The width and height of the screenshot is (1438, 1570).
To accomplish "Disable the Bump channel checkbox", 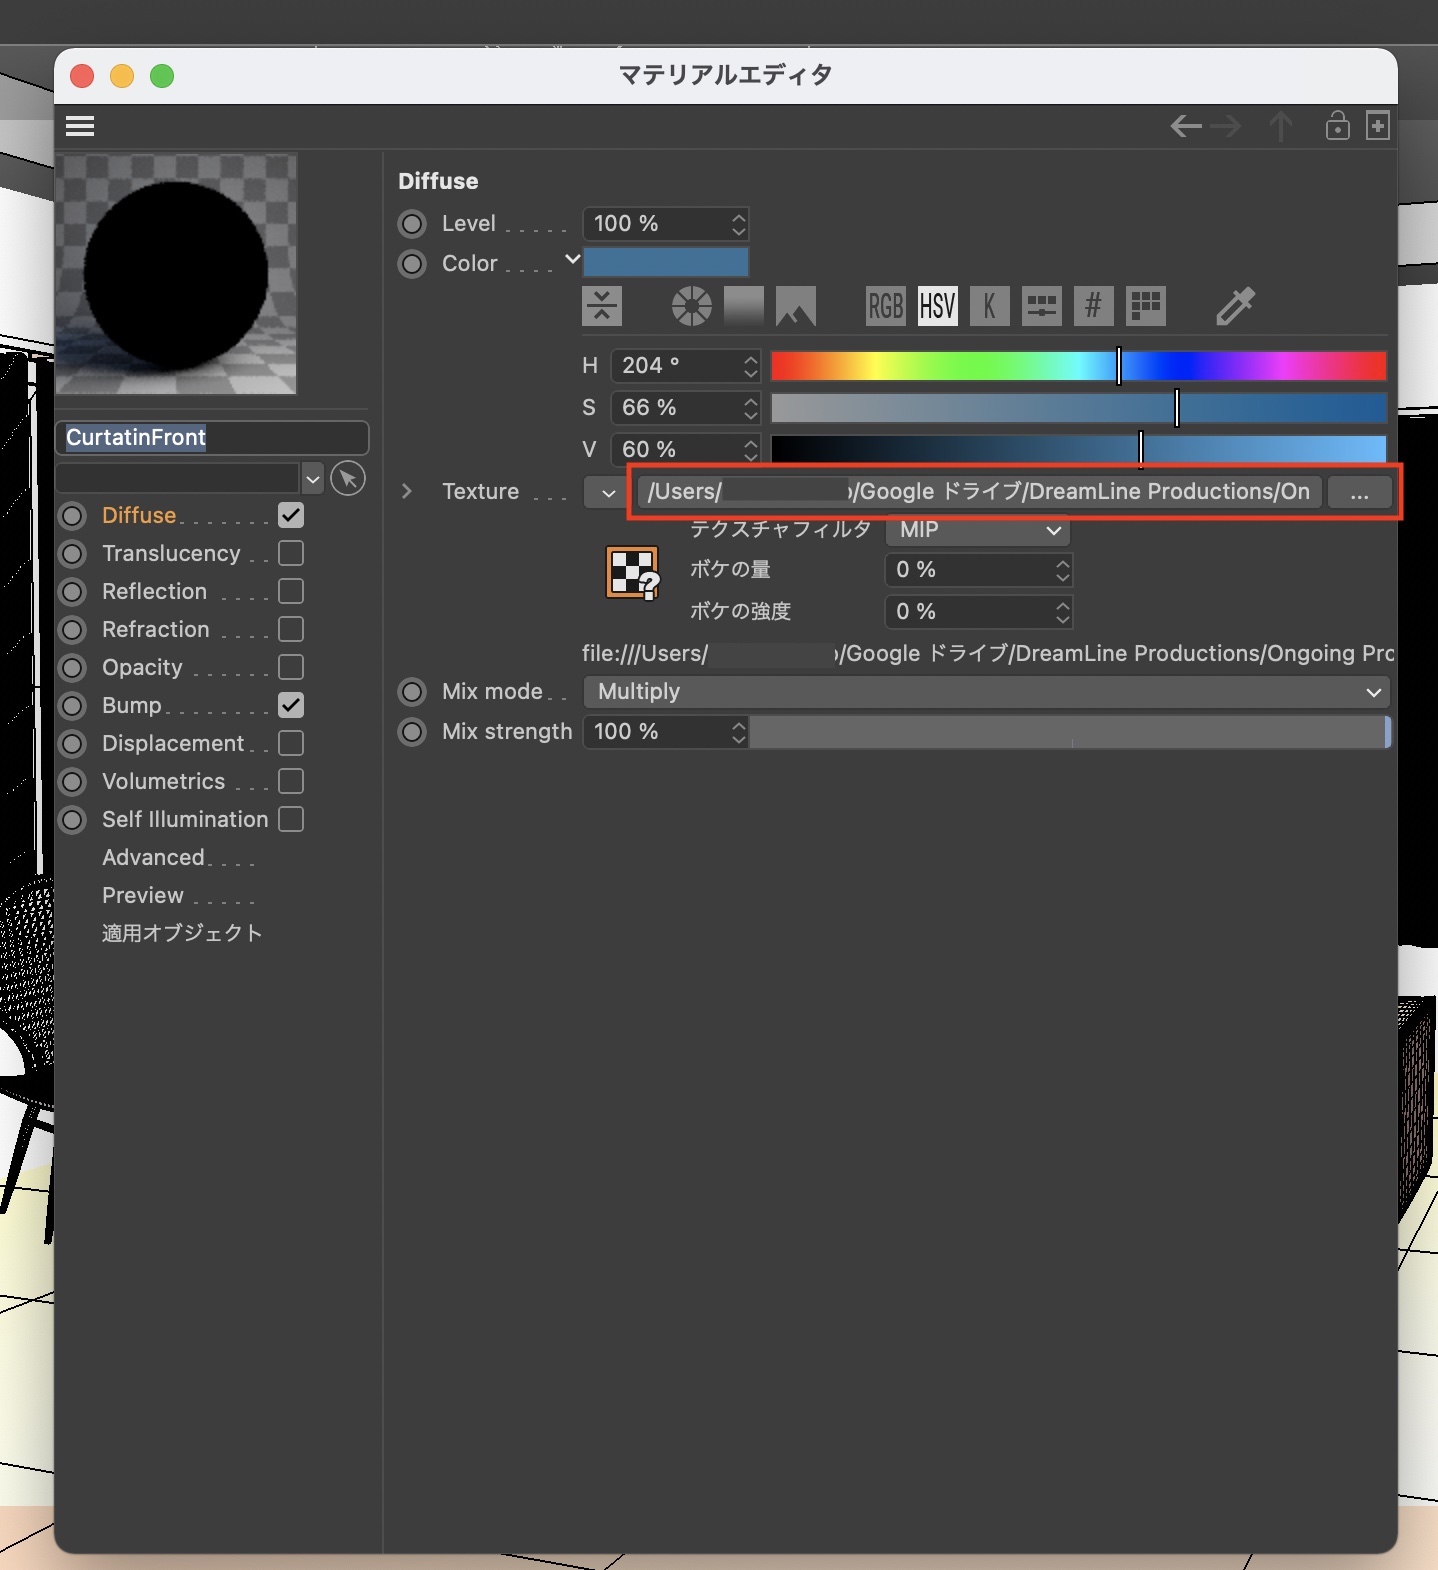I will point(291,705).
